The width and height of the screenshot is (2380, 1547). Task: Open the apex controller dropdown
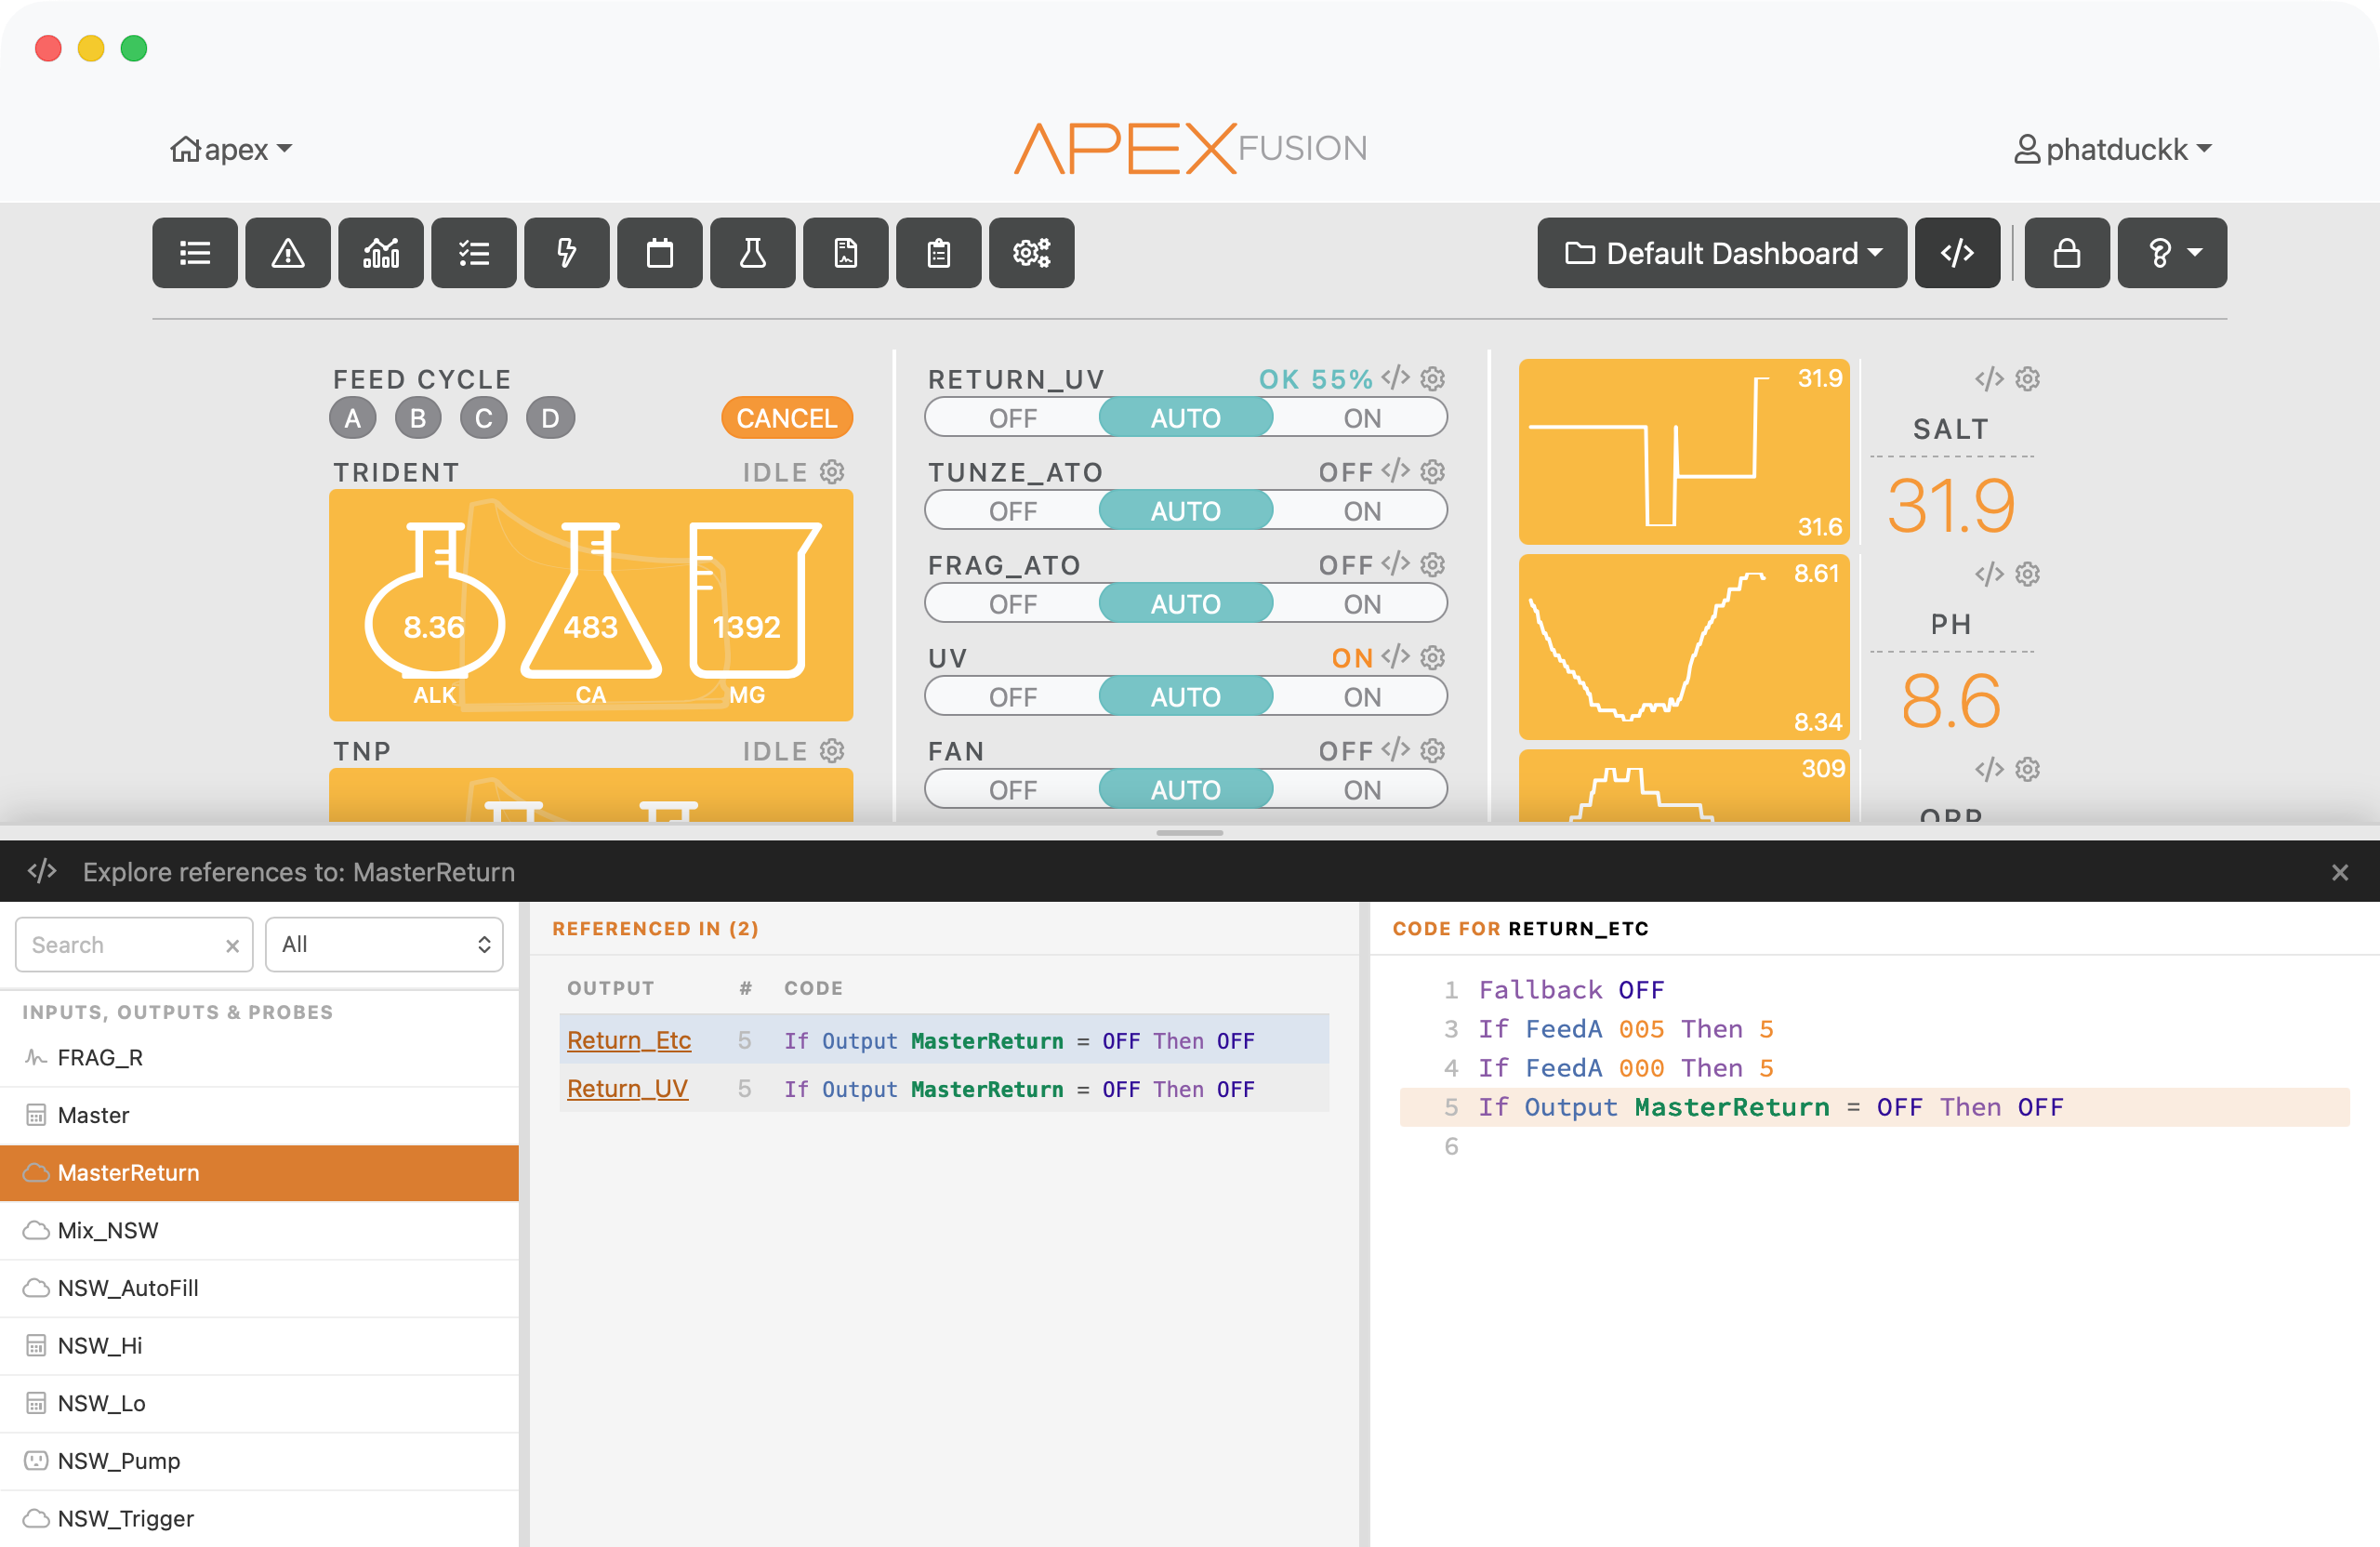click(x=231, y=149)
